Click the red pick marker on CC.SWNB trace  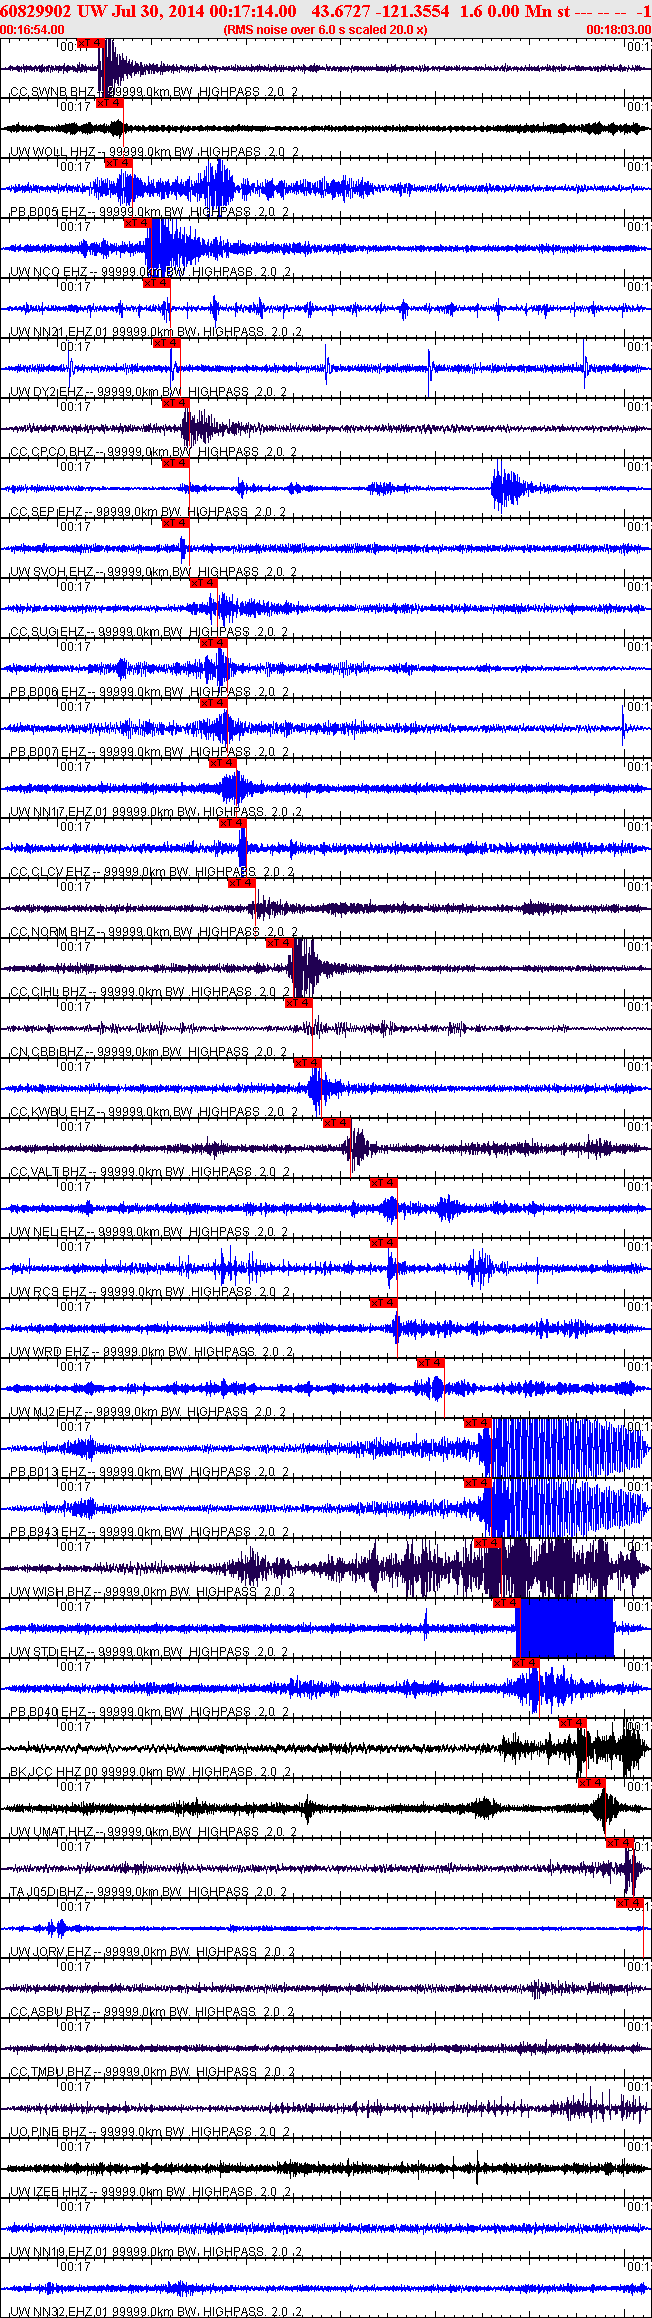90,43
